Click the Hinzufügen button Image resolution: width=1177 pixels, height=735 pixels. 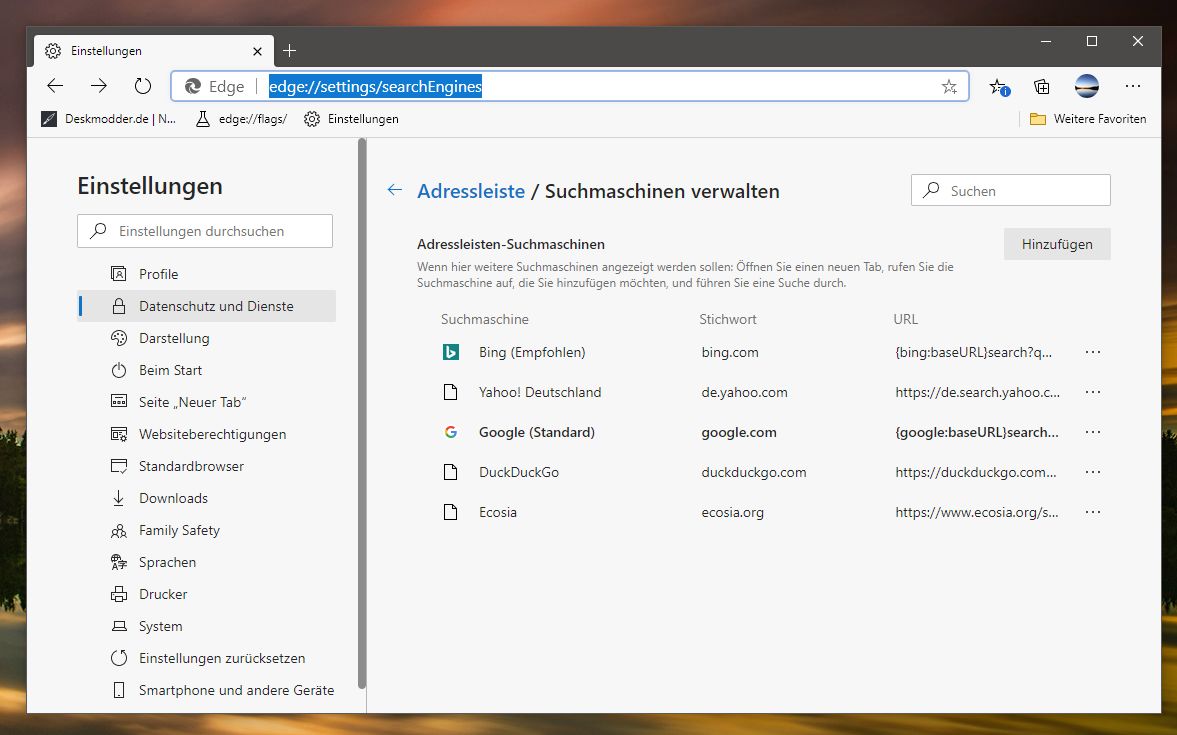(x=1057, y=244)
